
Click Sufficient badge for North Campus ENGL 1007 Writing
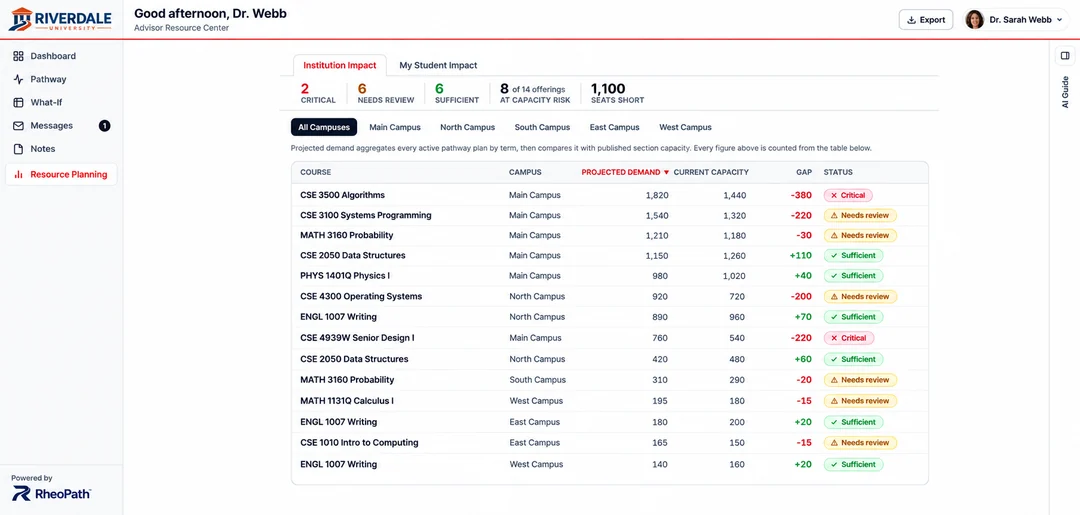point(853,317)
